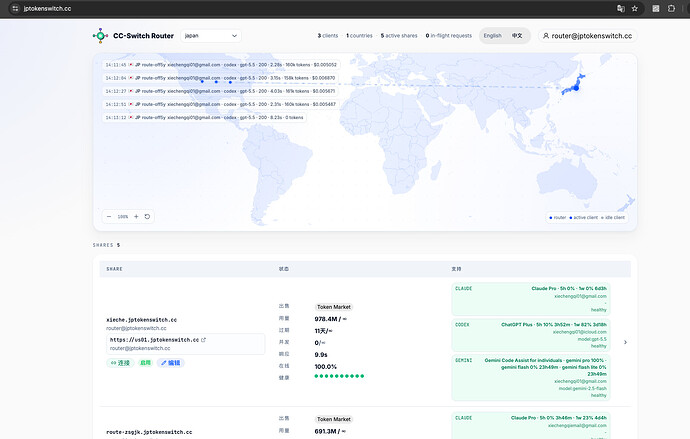Open the CLAUDE Claude Pro card for xiechengqi01@gmail.com
690x439 pixels.
(x=531, y=299)
